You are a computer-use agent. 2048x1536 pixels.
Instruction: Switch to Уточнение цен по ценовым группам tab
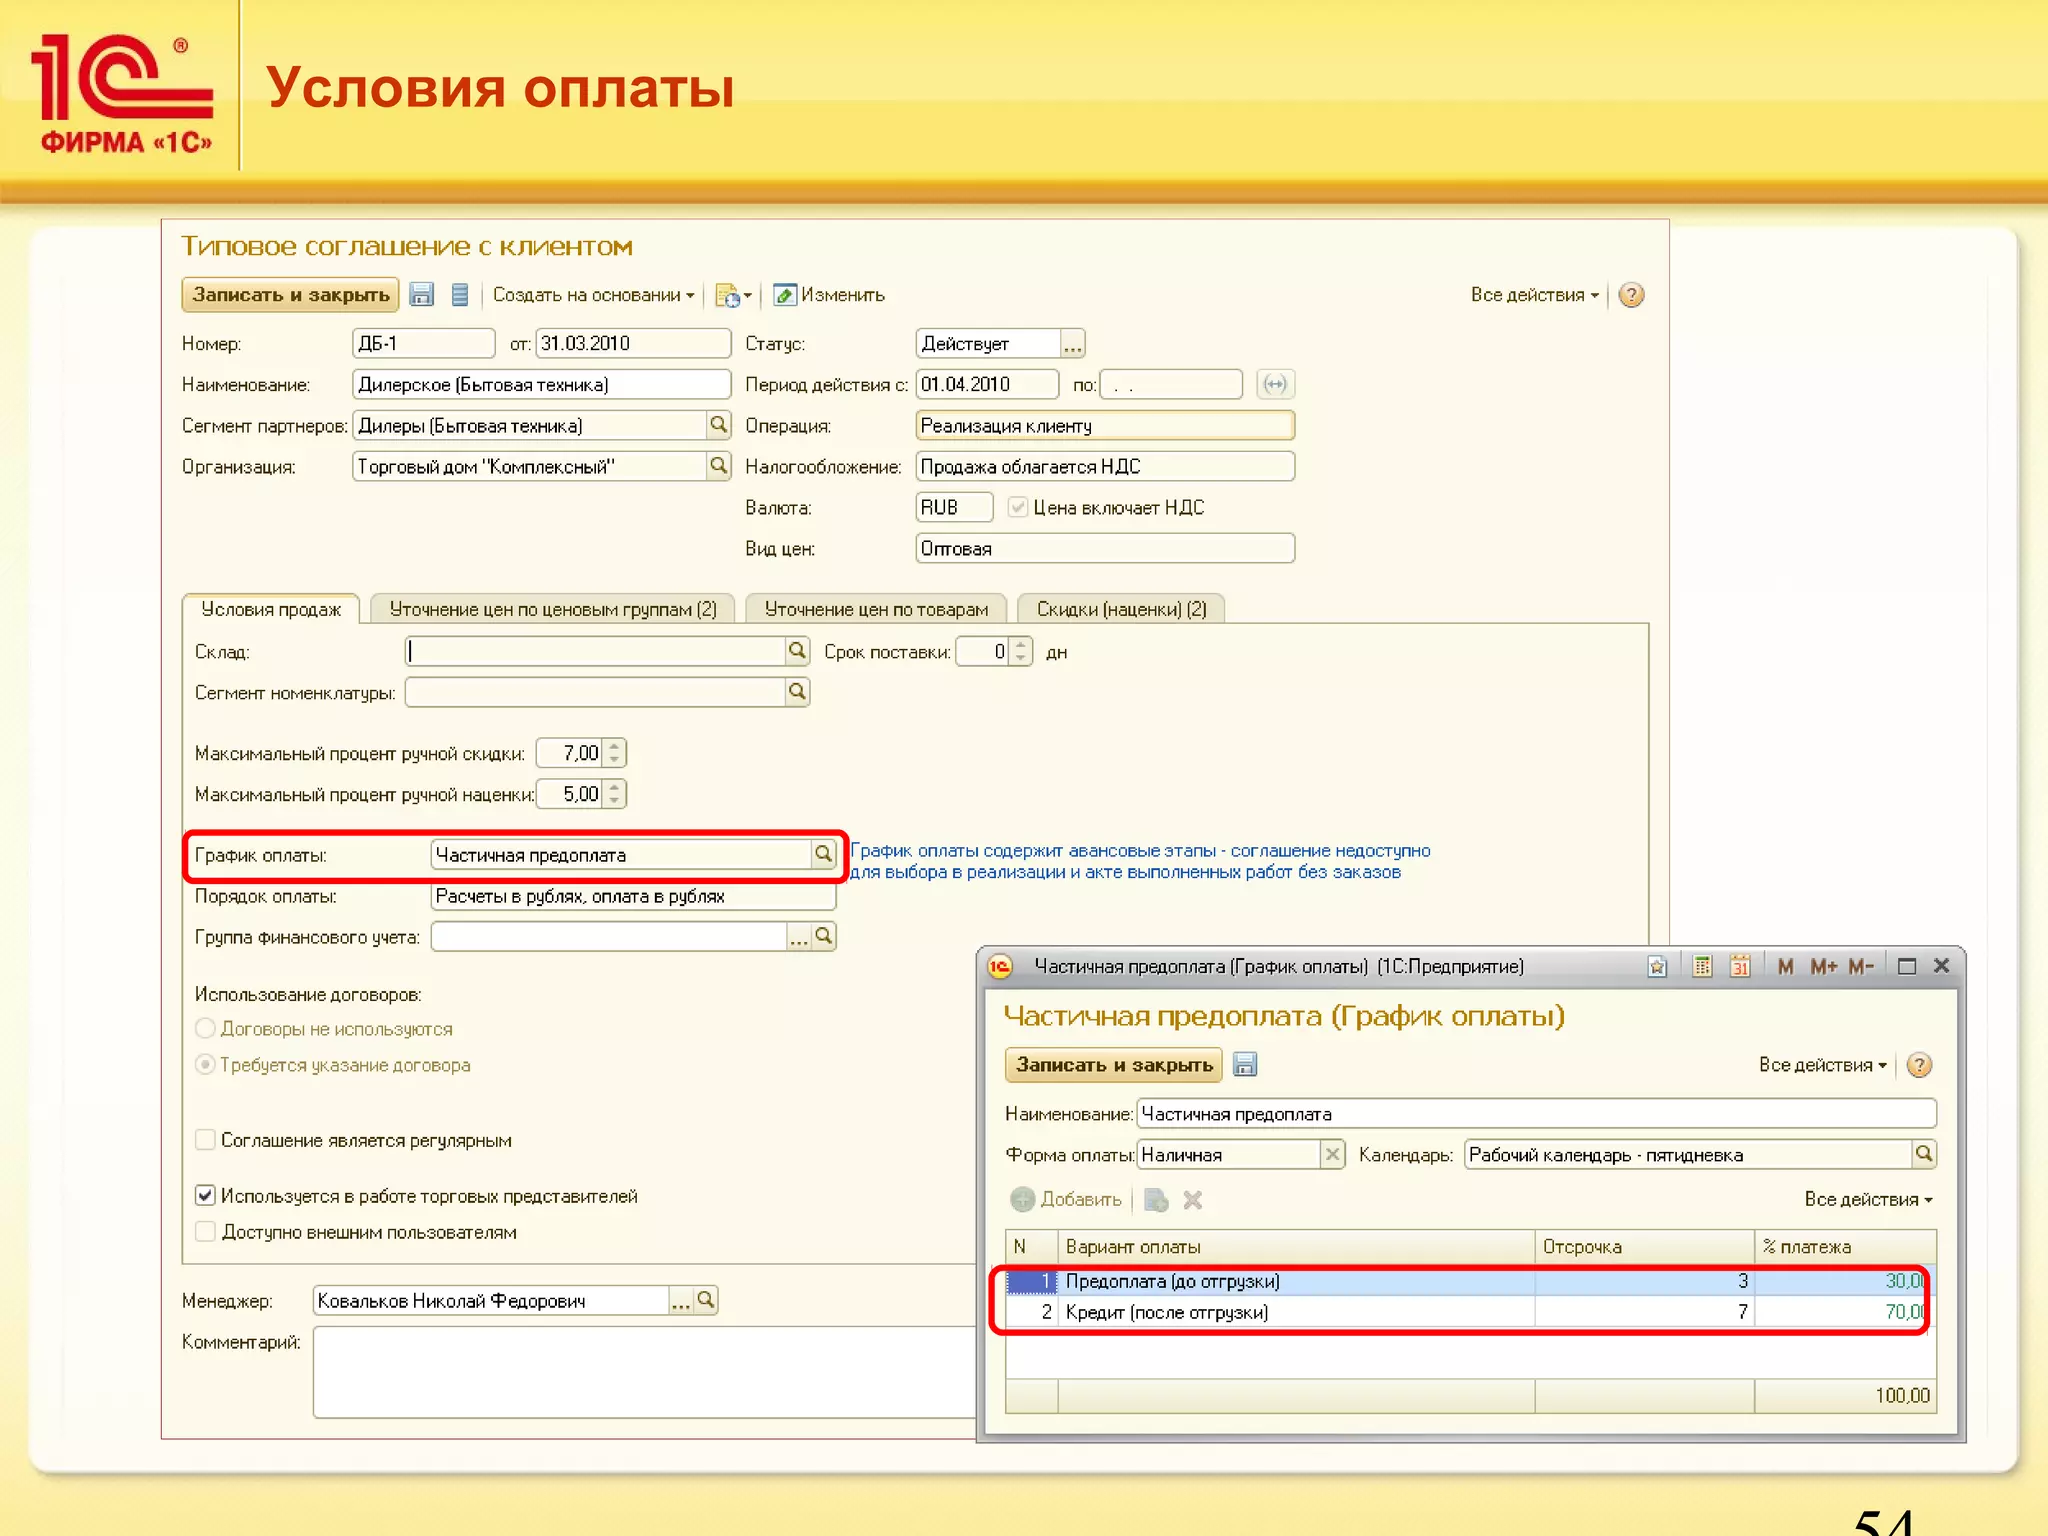(552, 609)
